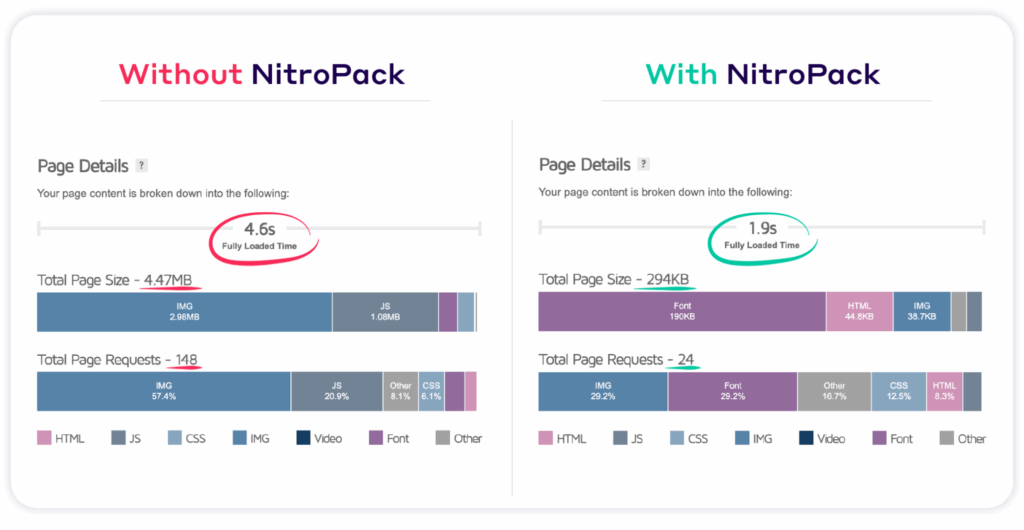1024x530 pixels.
Task: Click the Video legend swatch in left panel
Action: [x=302, y=438]
